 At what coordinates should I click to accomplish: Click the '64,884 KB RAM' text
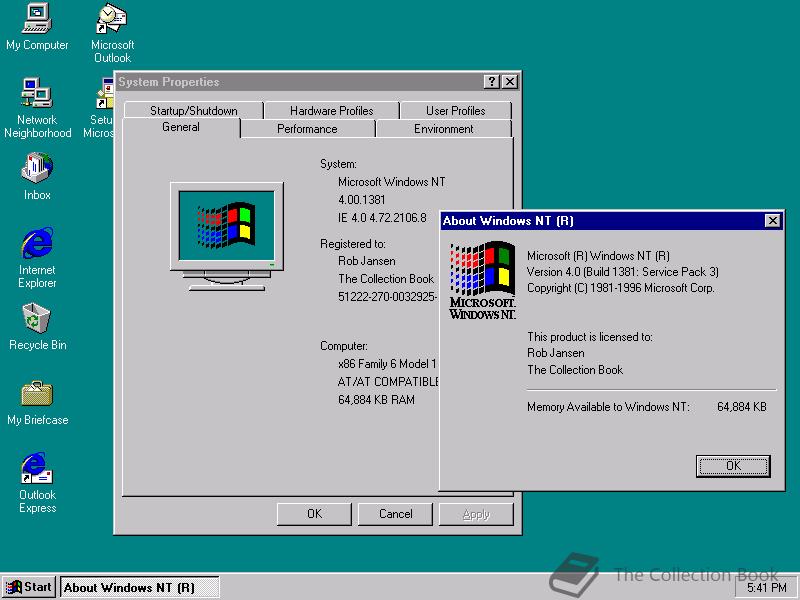[376, 399]
